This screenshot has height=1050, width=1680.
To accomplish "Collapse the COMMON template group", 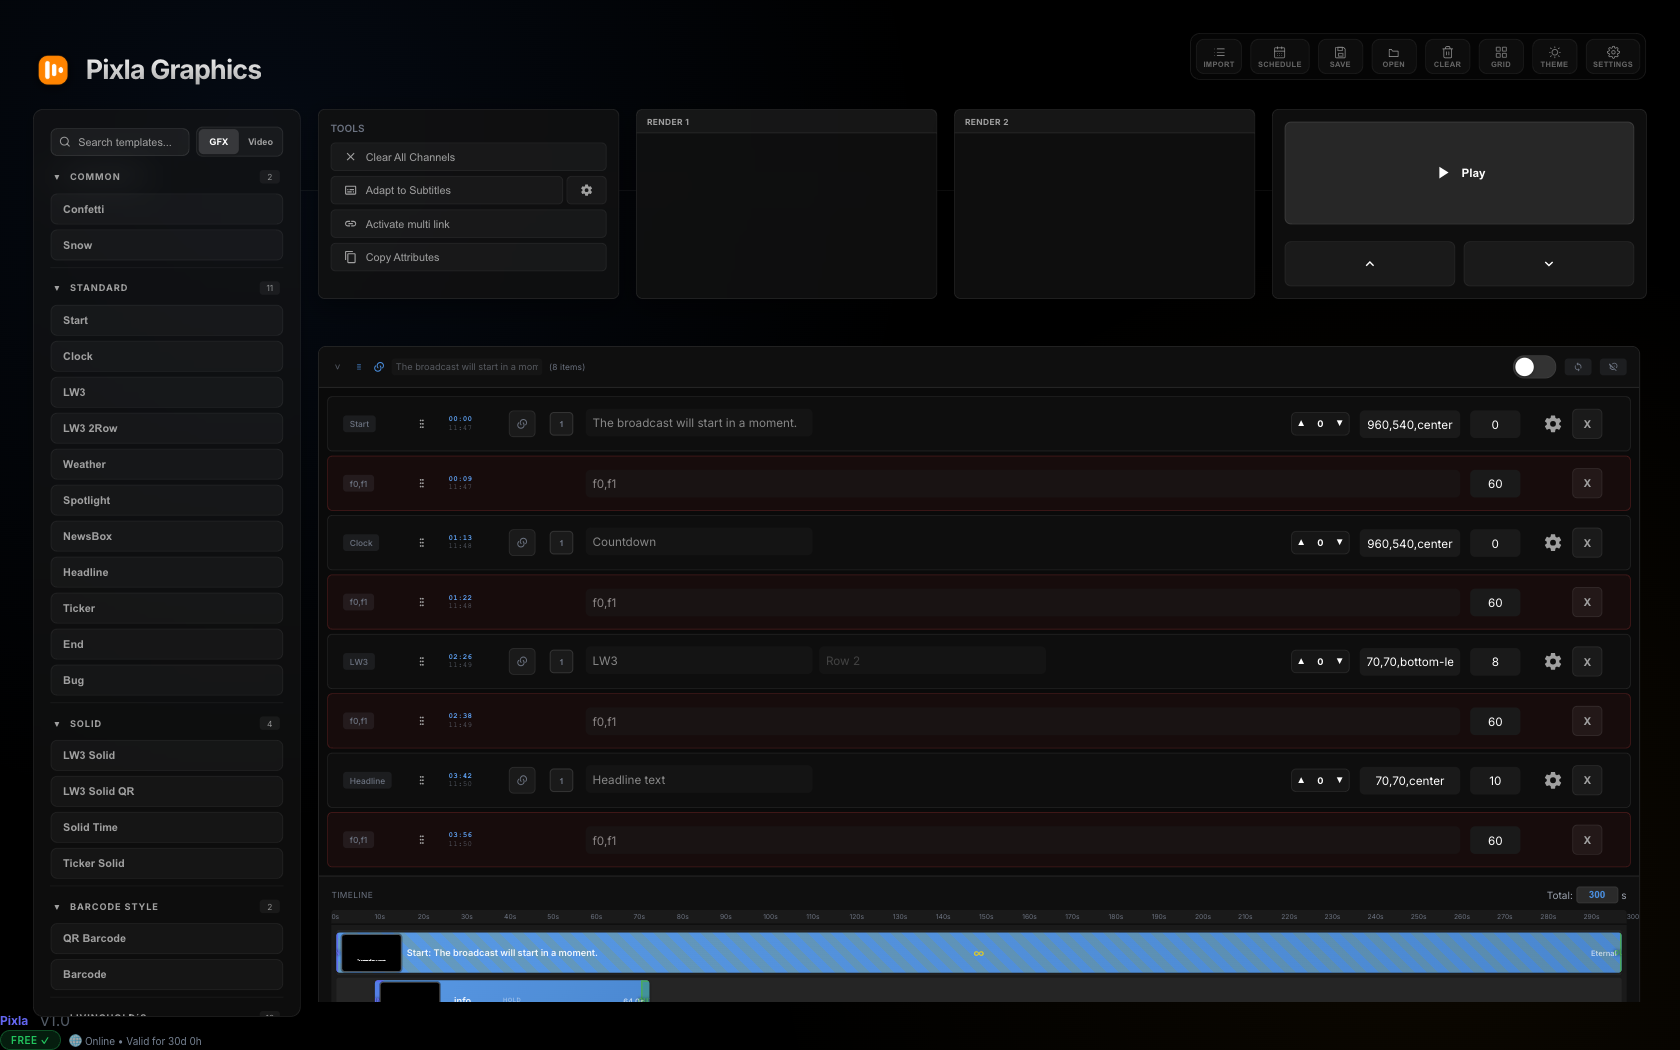I will coord(57,177).
